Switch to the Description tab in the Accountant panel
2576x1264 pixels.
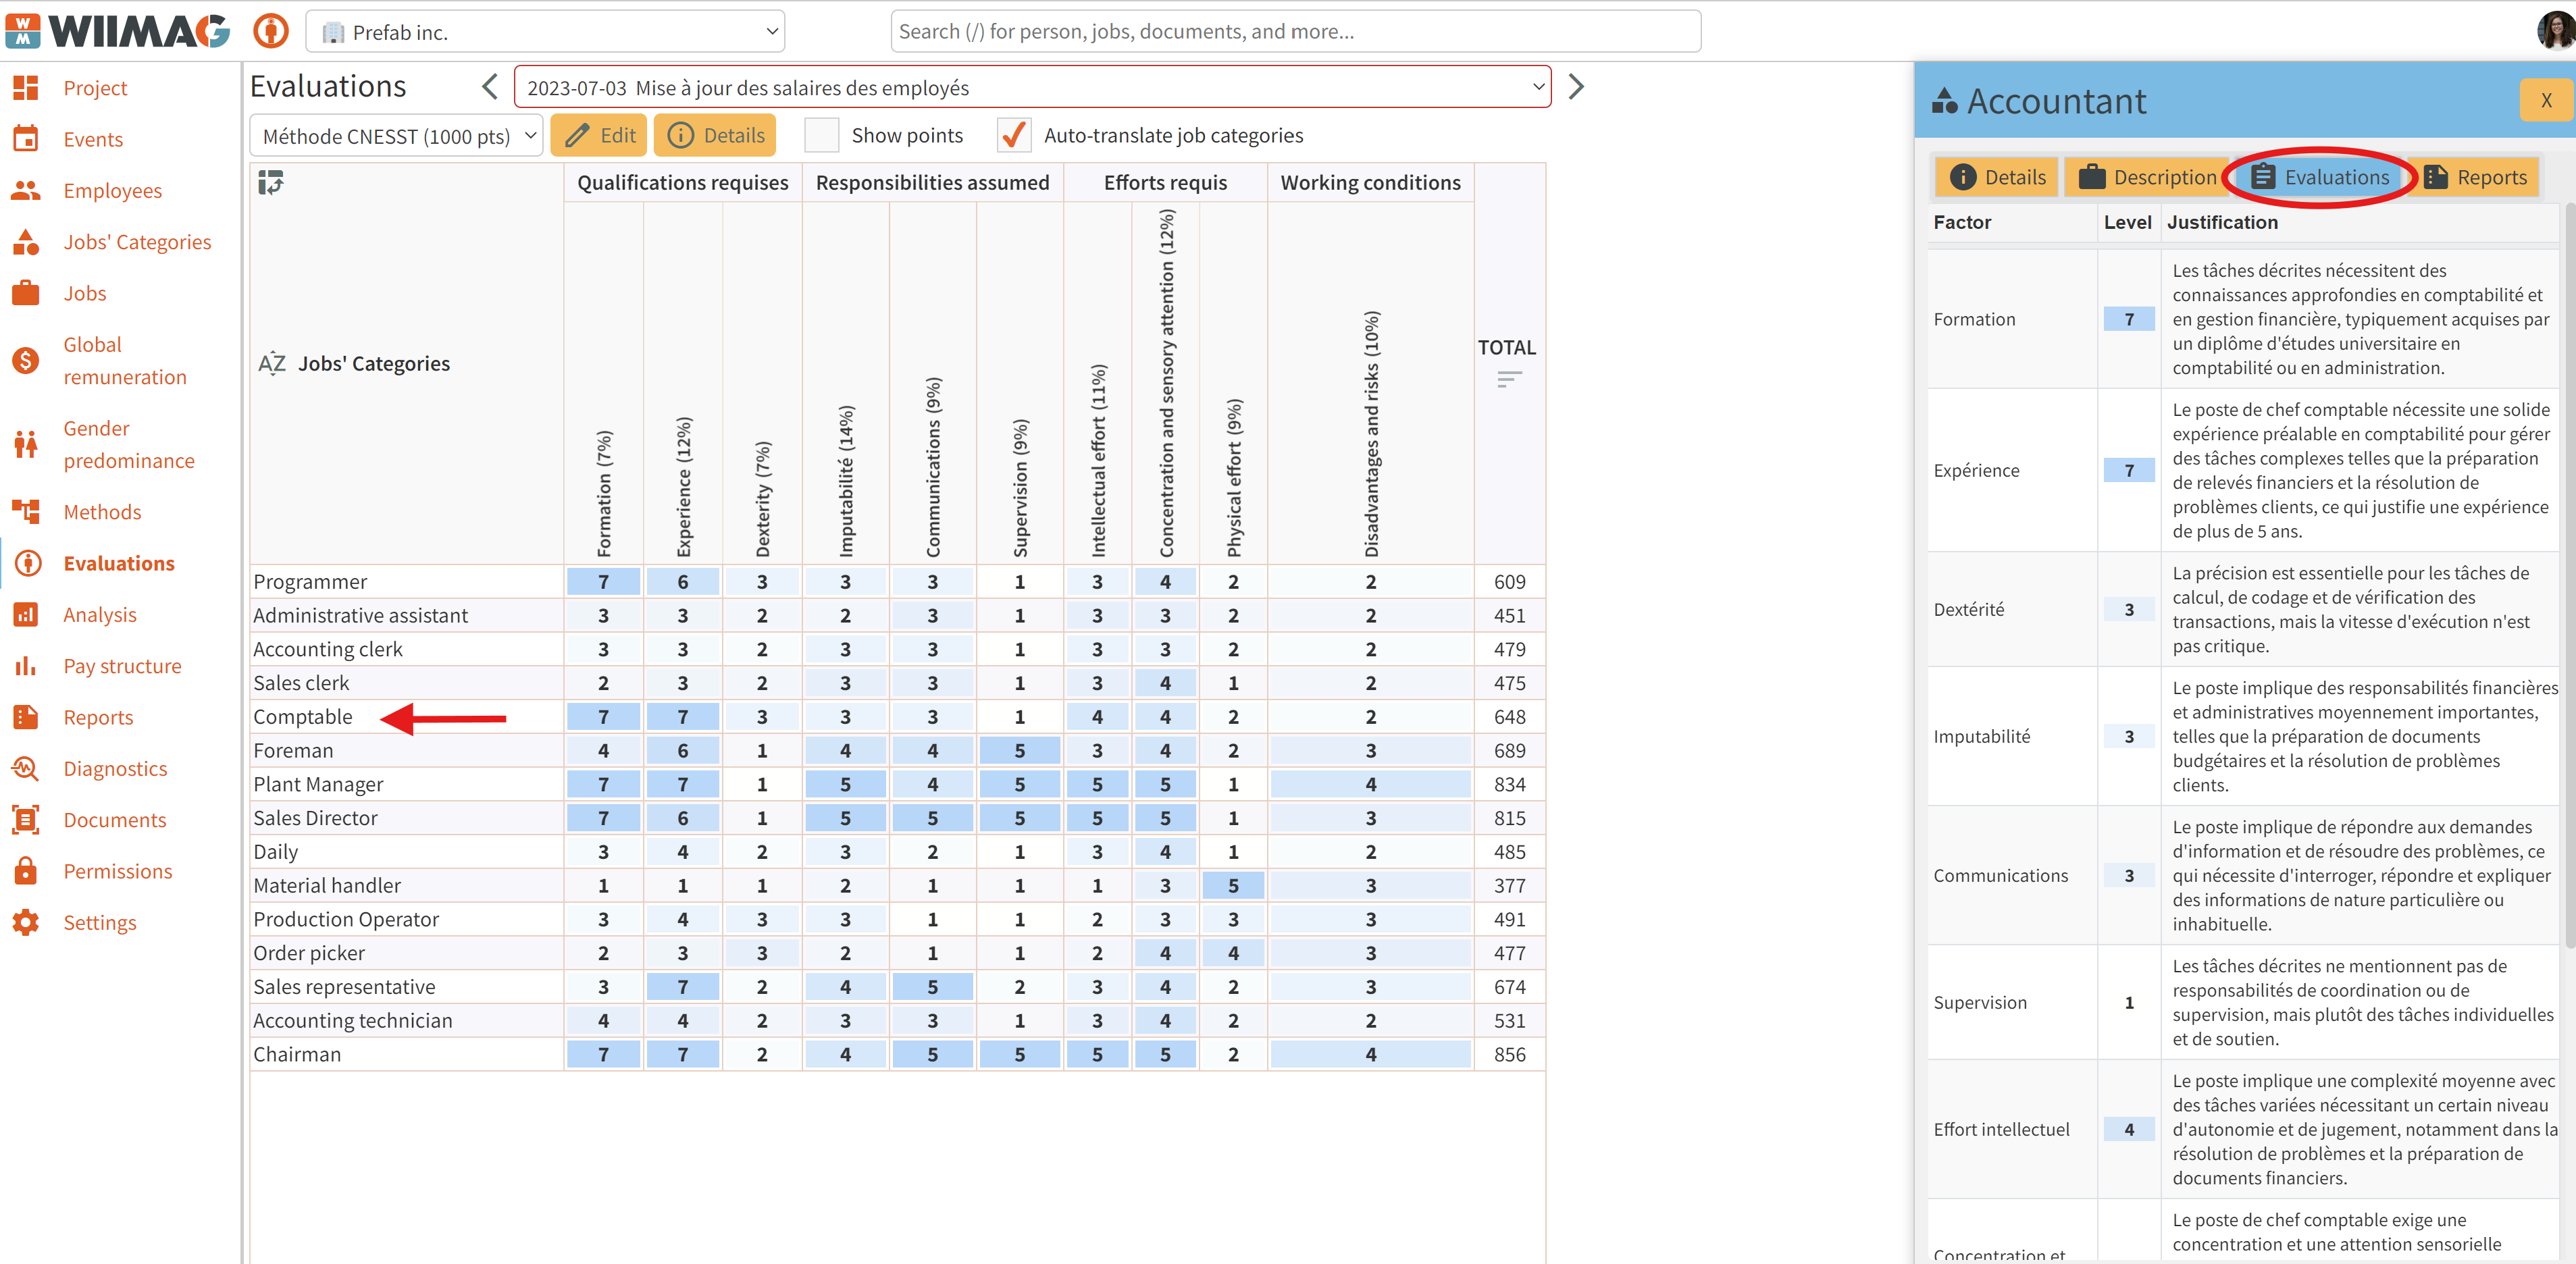tap(2147, 177)
